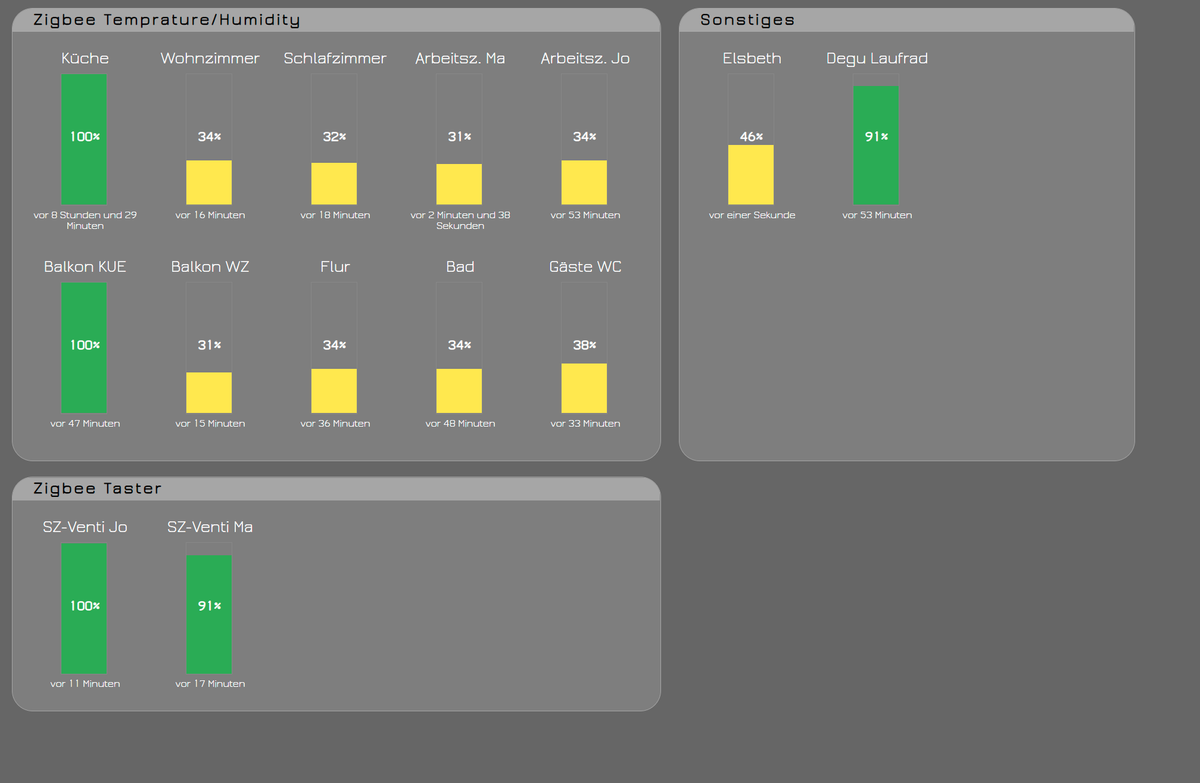The image size is (1200, 783).
Task: Click the Flur humidity bar
Action: (334, 390)
